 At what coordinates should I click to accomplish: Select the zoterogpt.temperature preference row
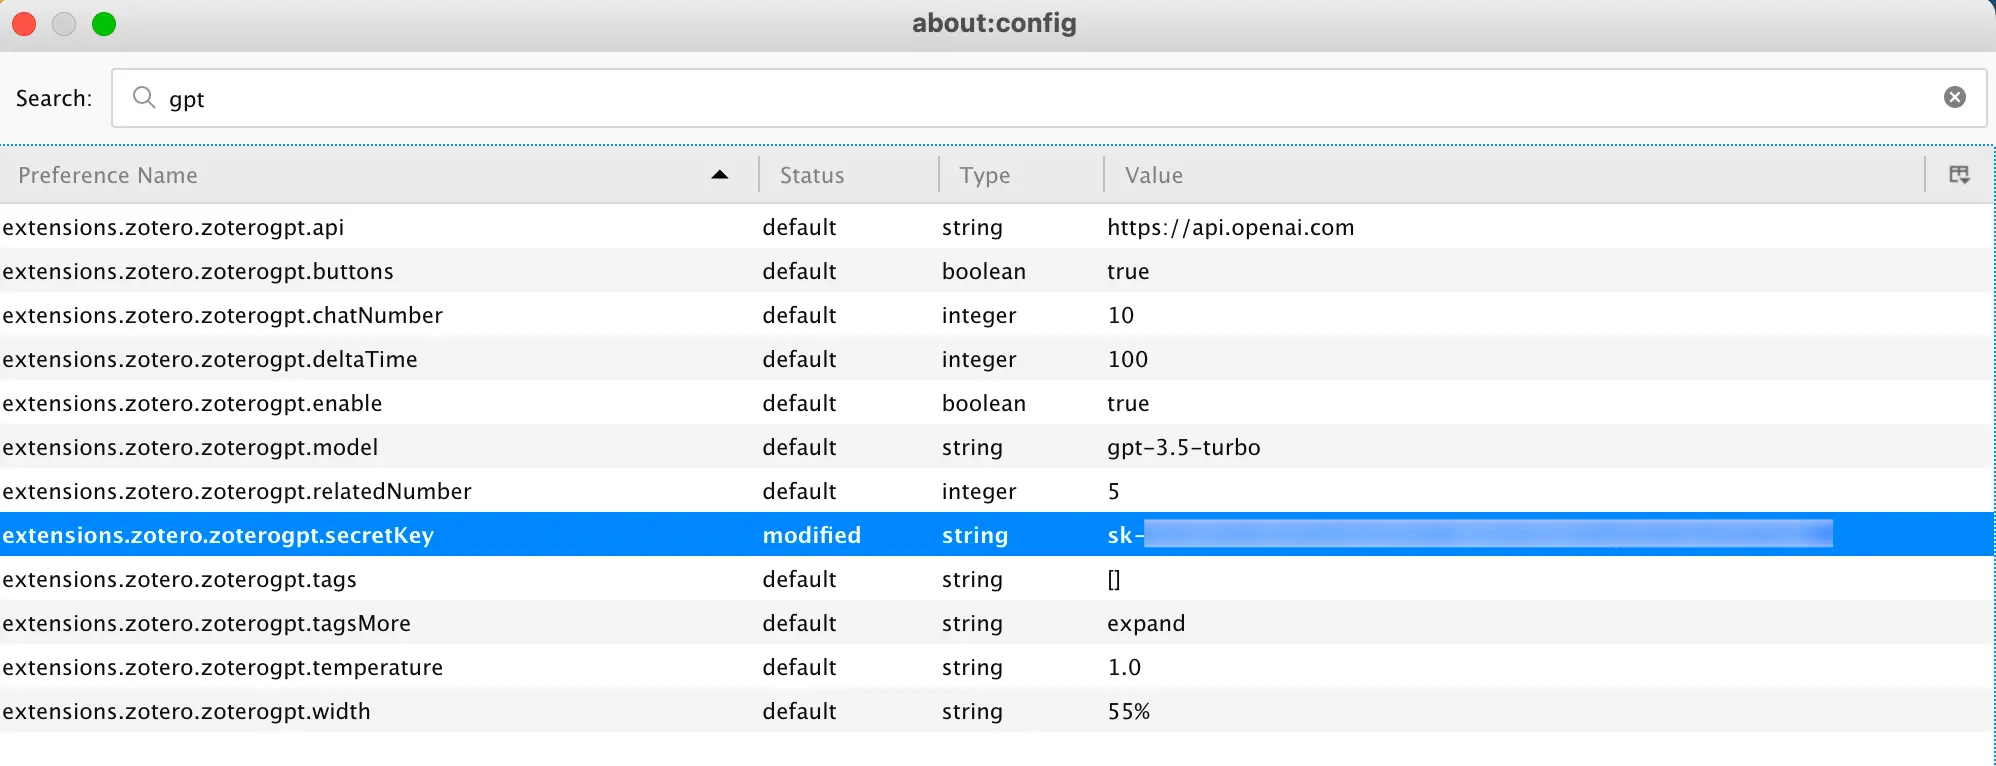[x=222, y=667]
